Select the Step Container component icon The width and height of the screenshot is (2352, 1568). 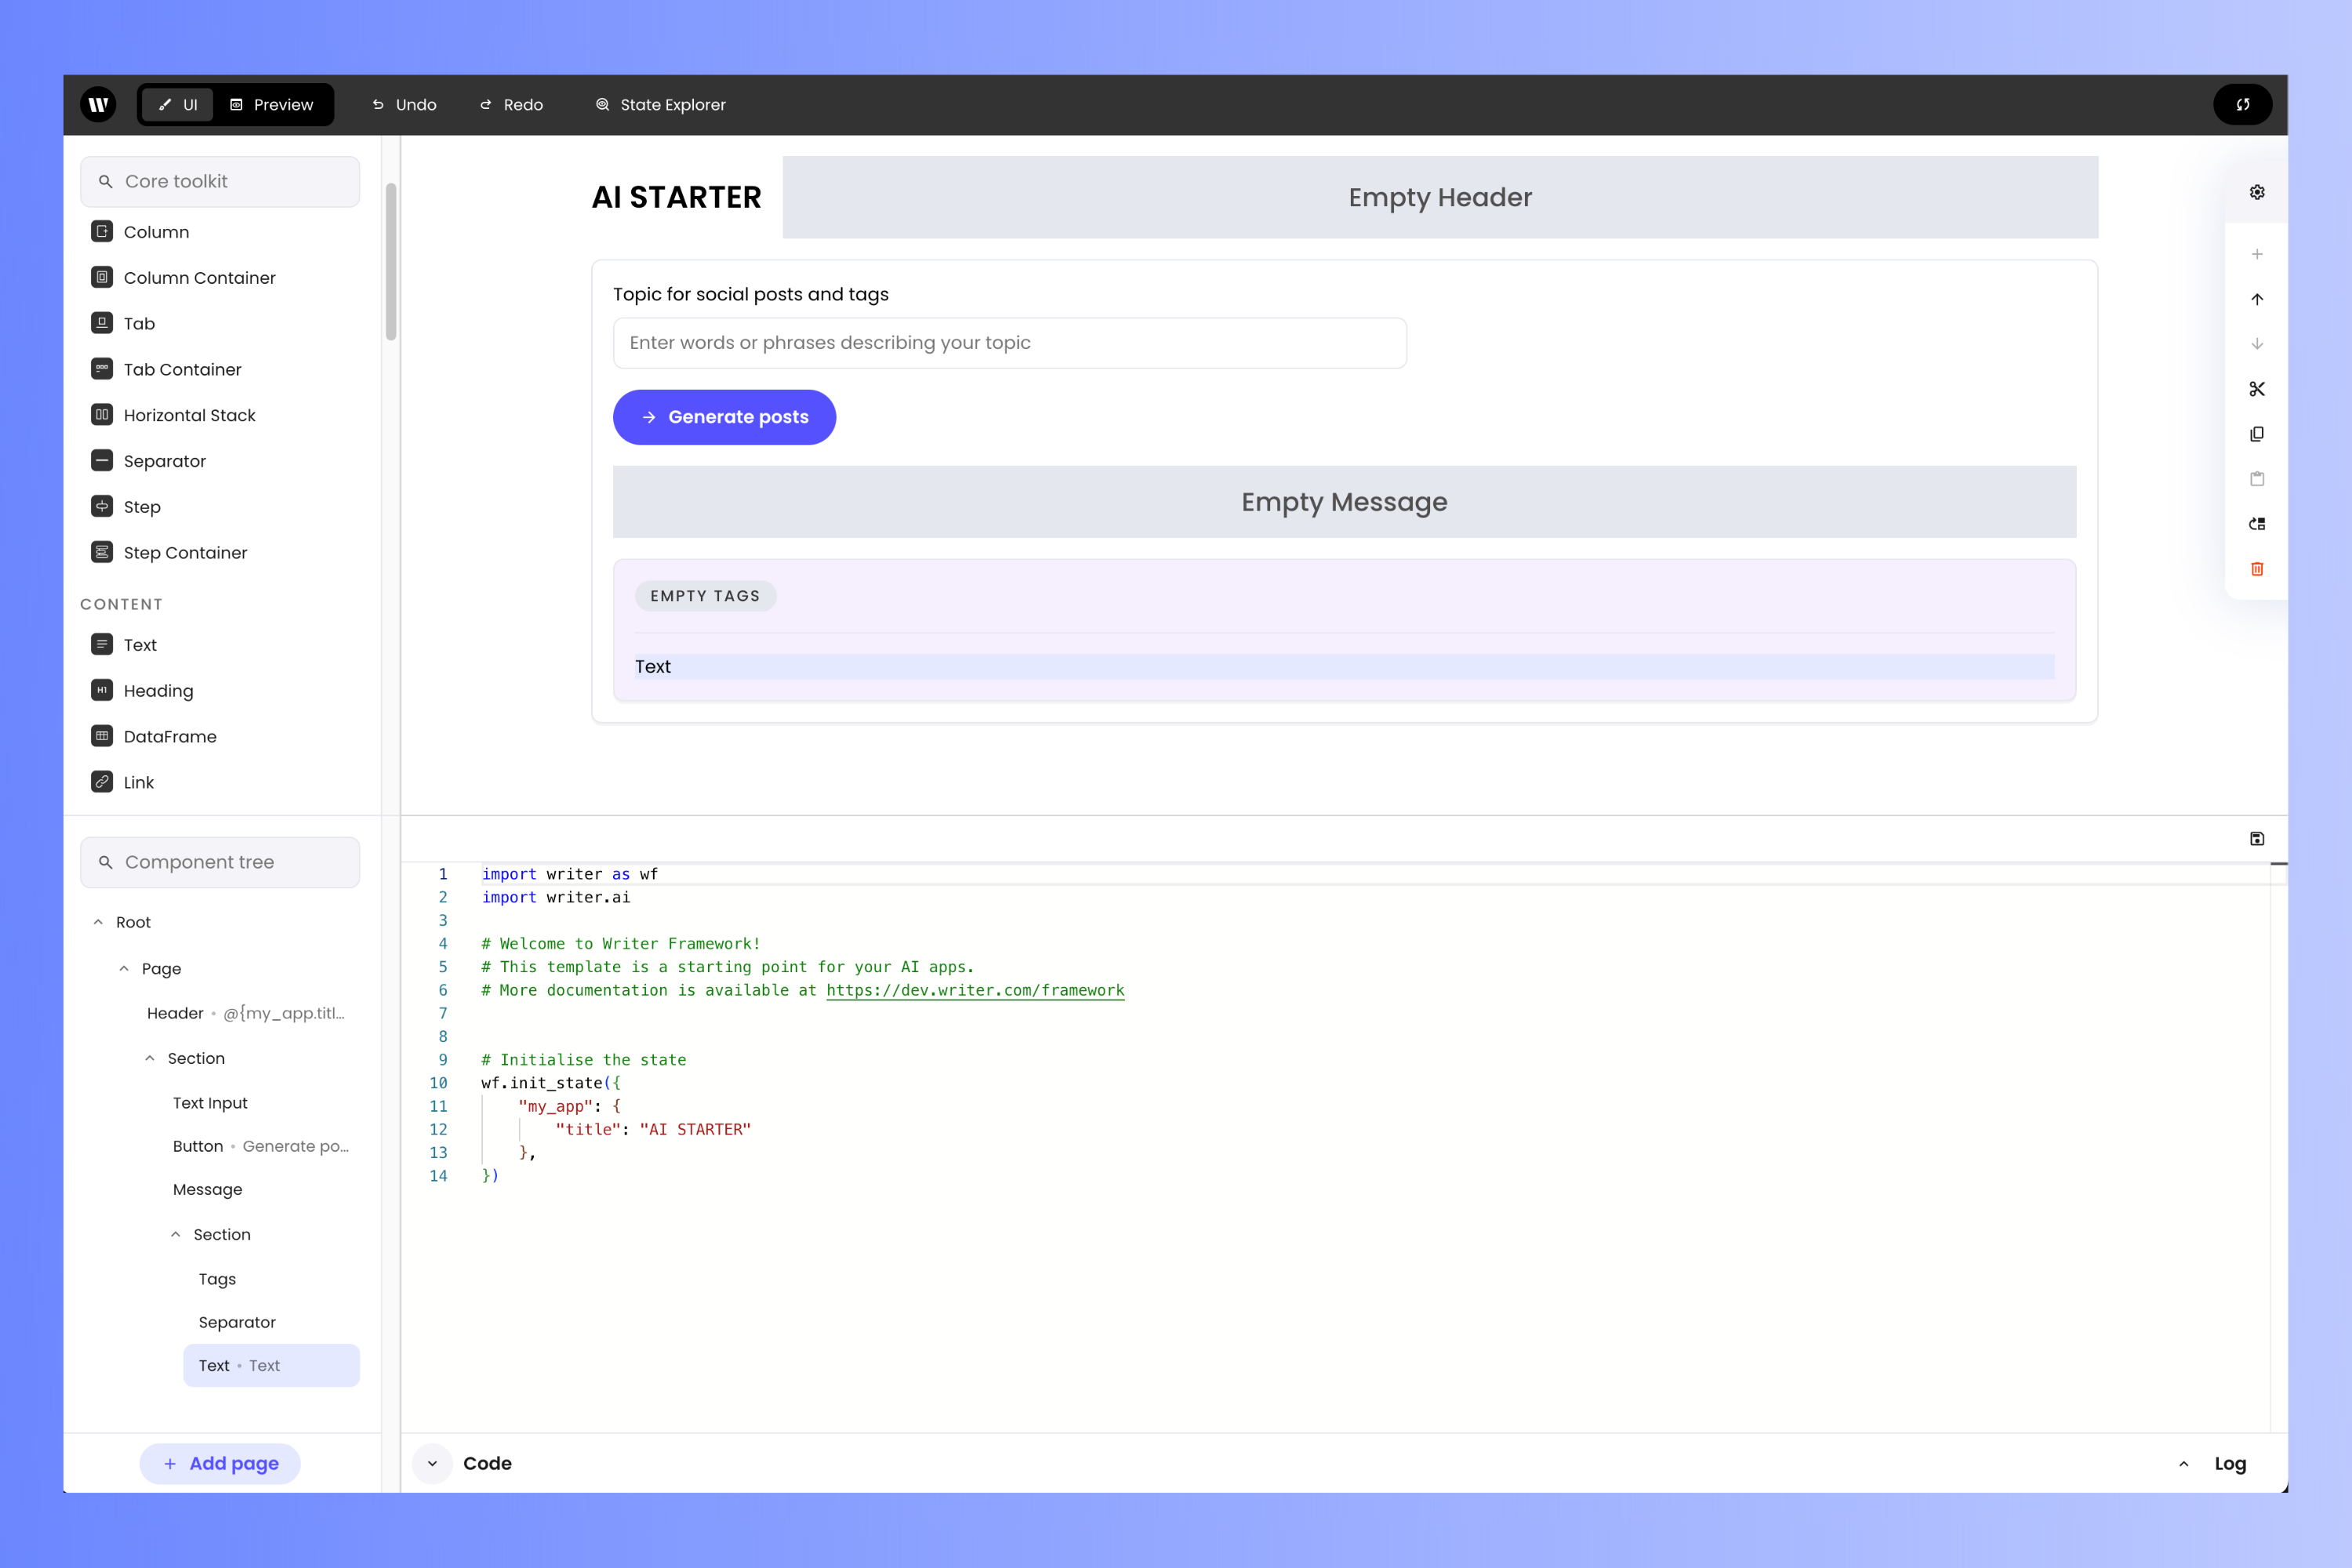(x=102, y=553)
